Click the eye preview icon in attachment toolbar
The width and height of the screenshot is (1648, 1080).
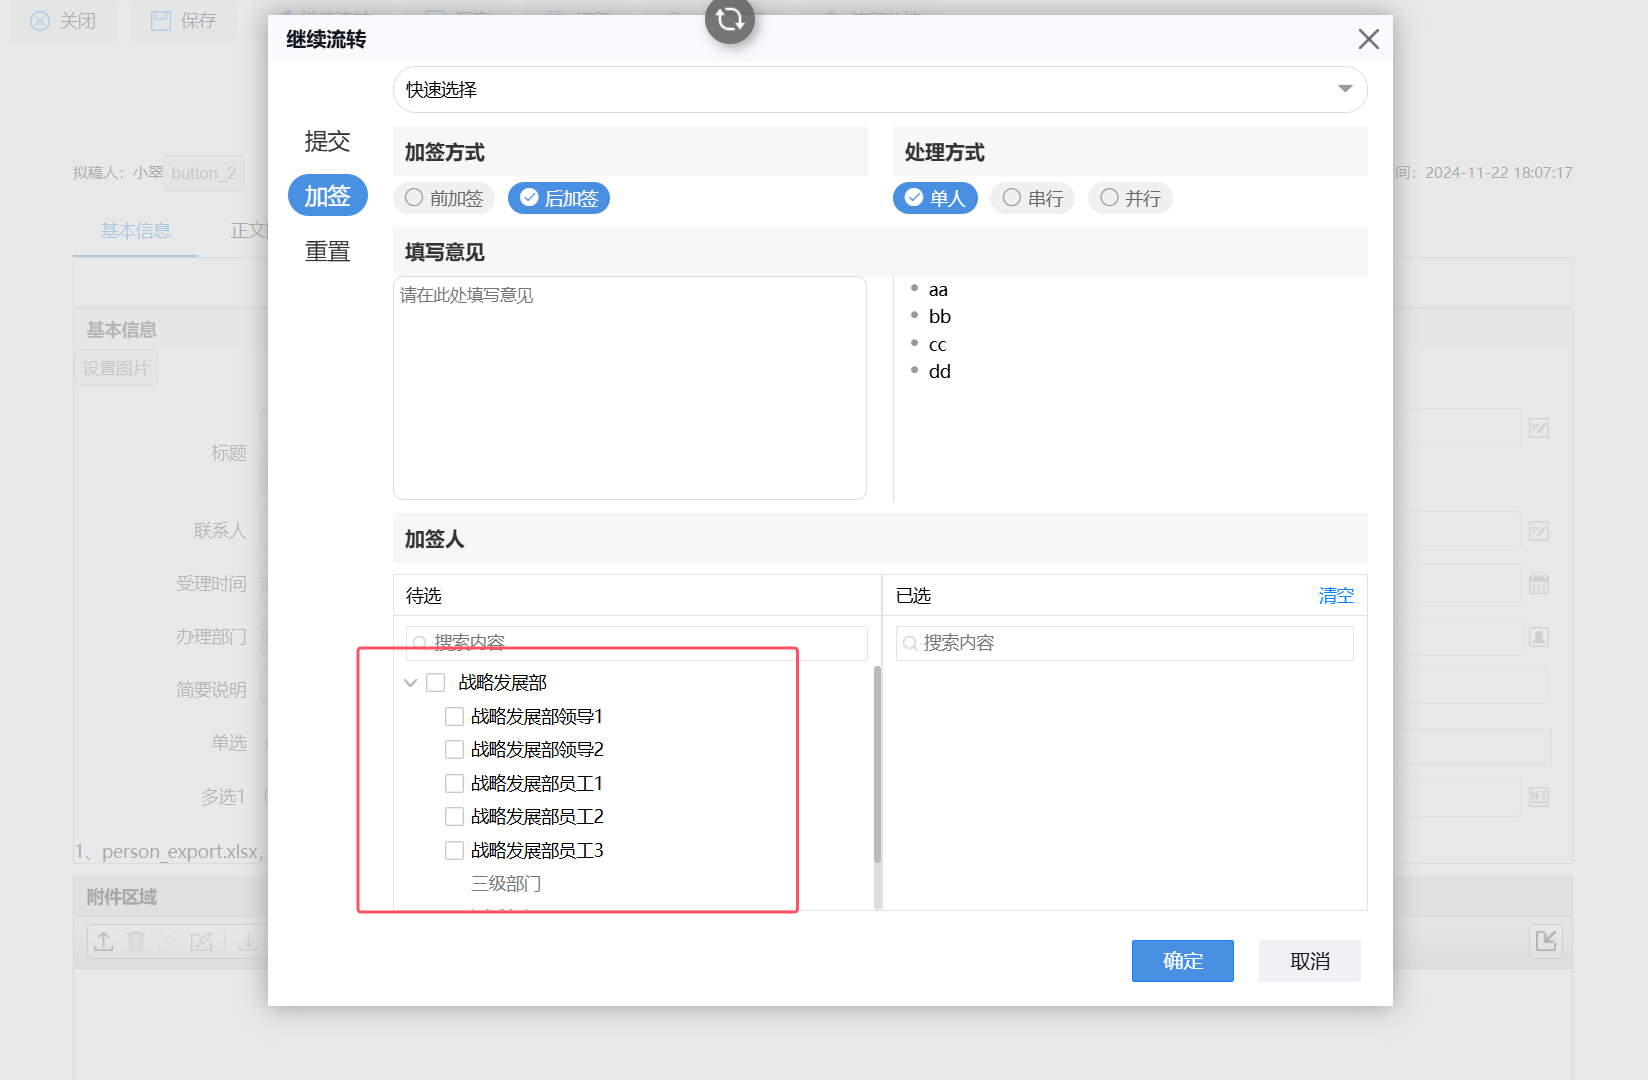point(170,941)
